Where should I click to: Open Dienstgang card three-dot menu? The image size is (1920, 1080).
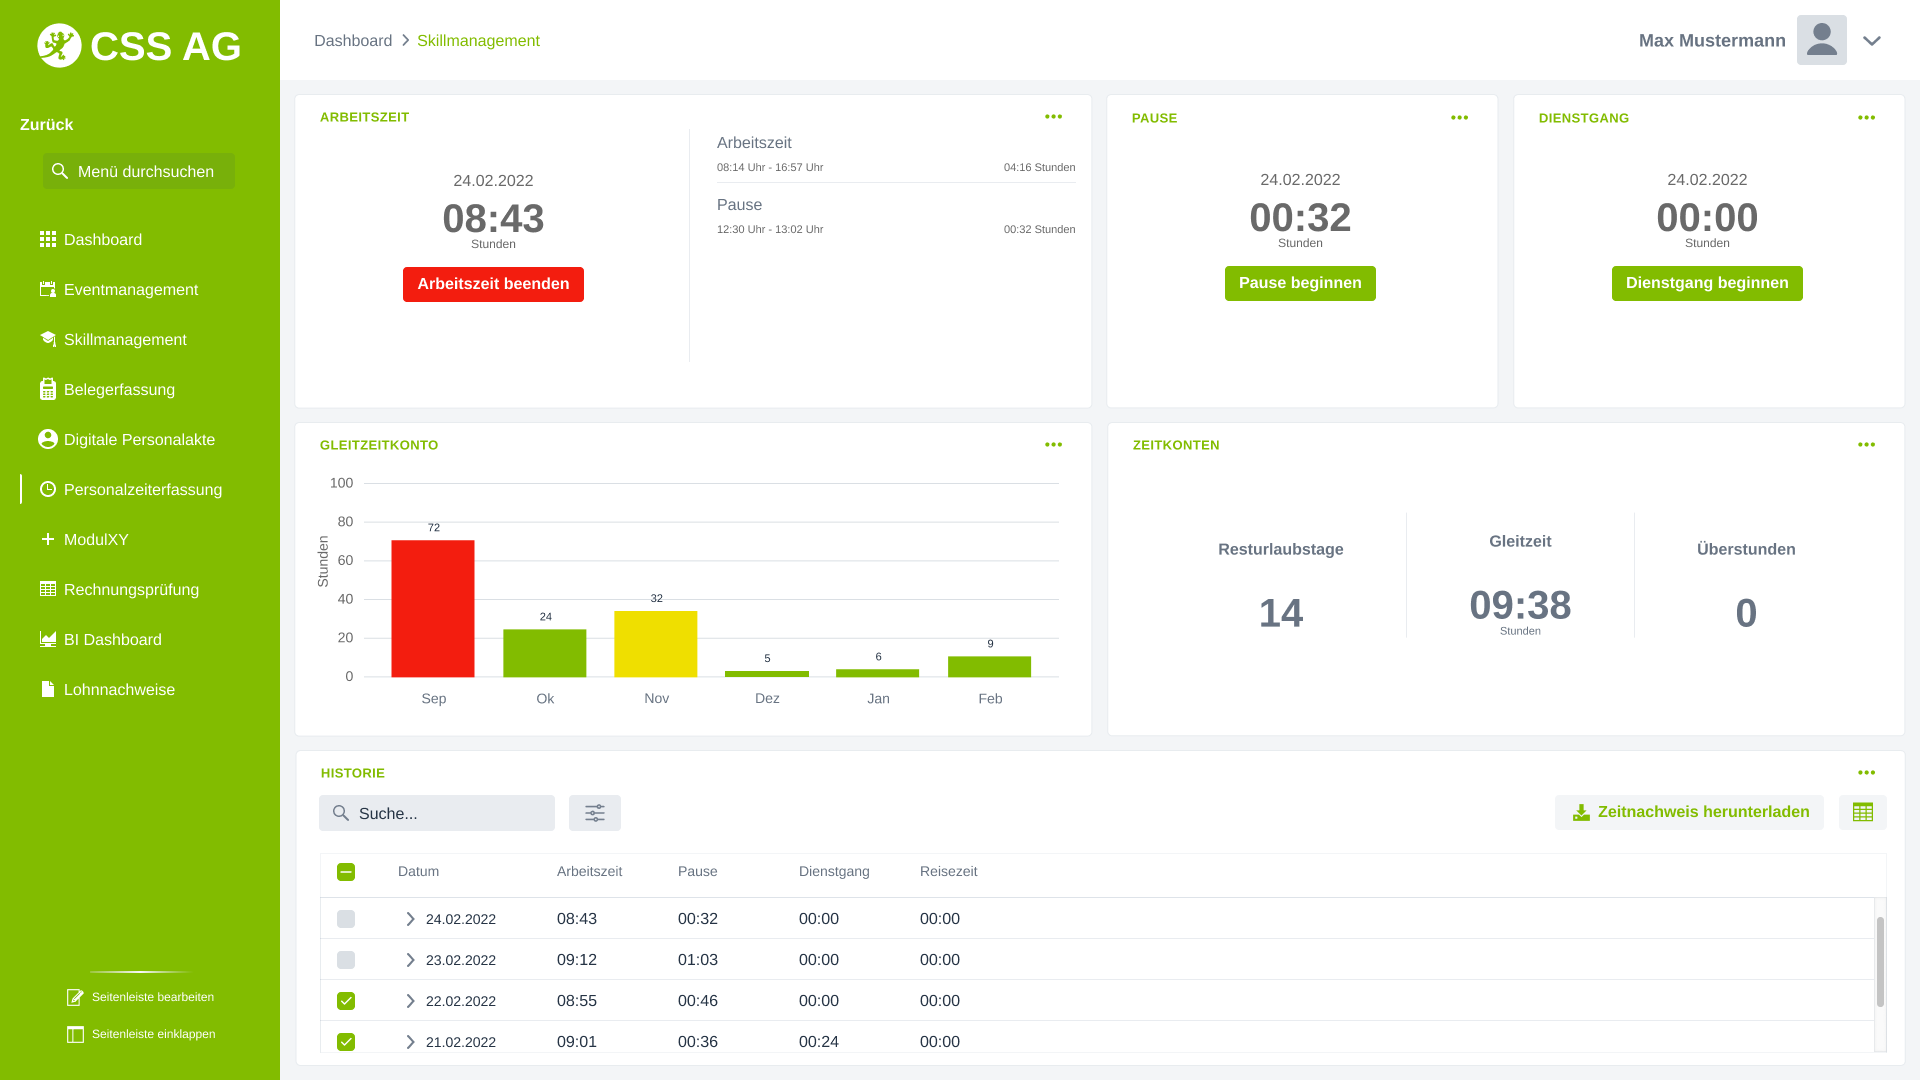pos(1866,118)
